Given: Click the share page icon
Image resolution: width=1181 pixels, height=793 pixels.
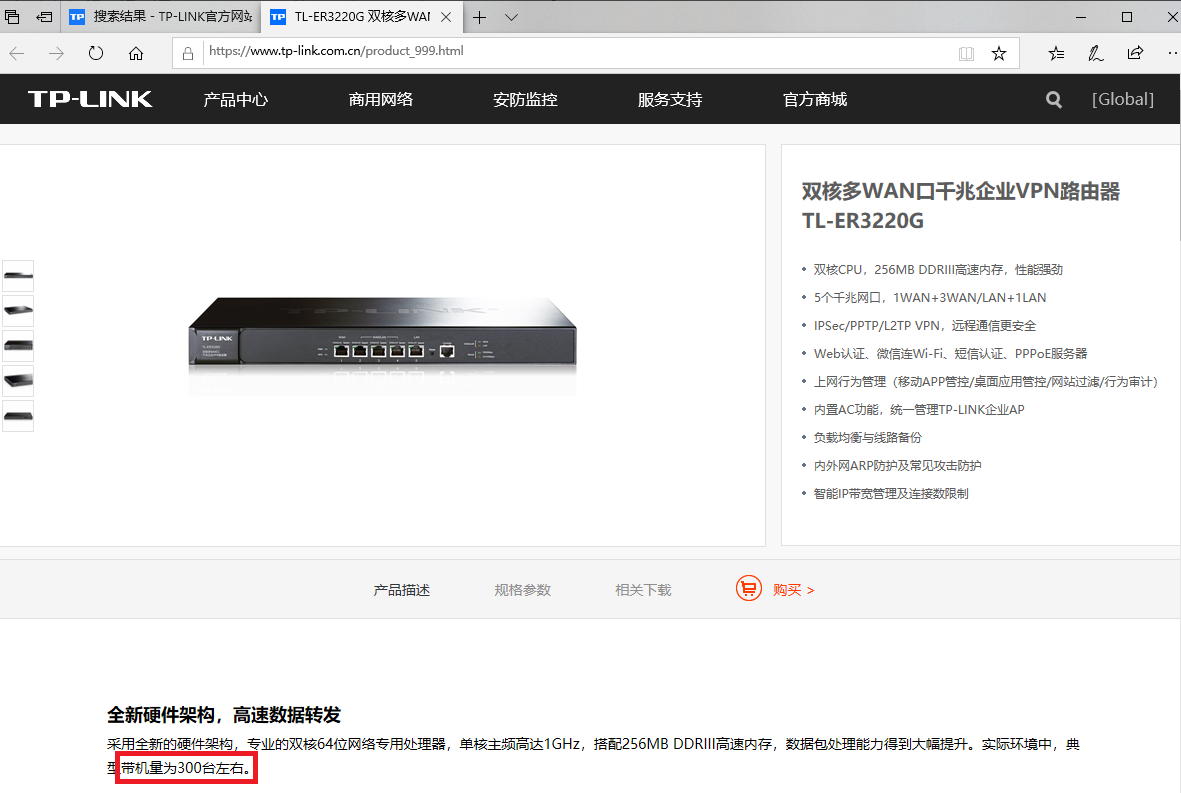Looking at the screenshot, I should click(1135, 53).
